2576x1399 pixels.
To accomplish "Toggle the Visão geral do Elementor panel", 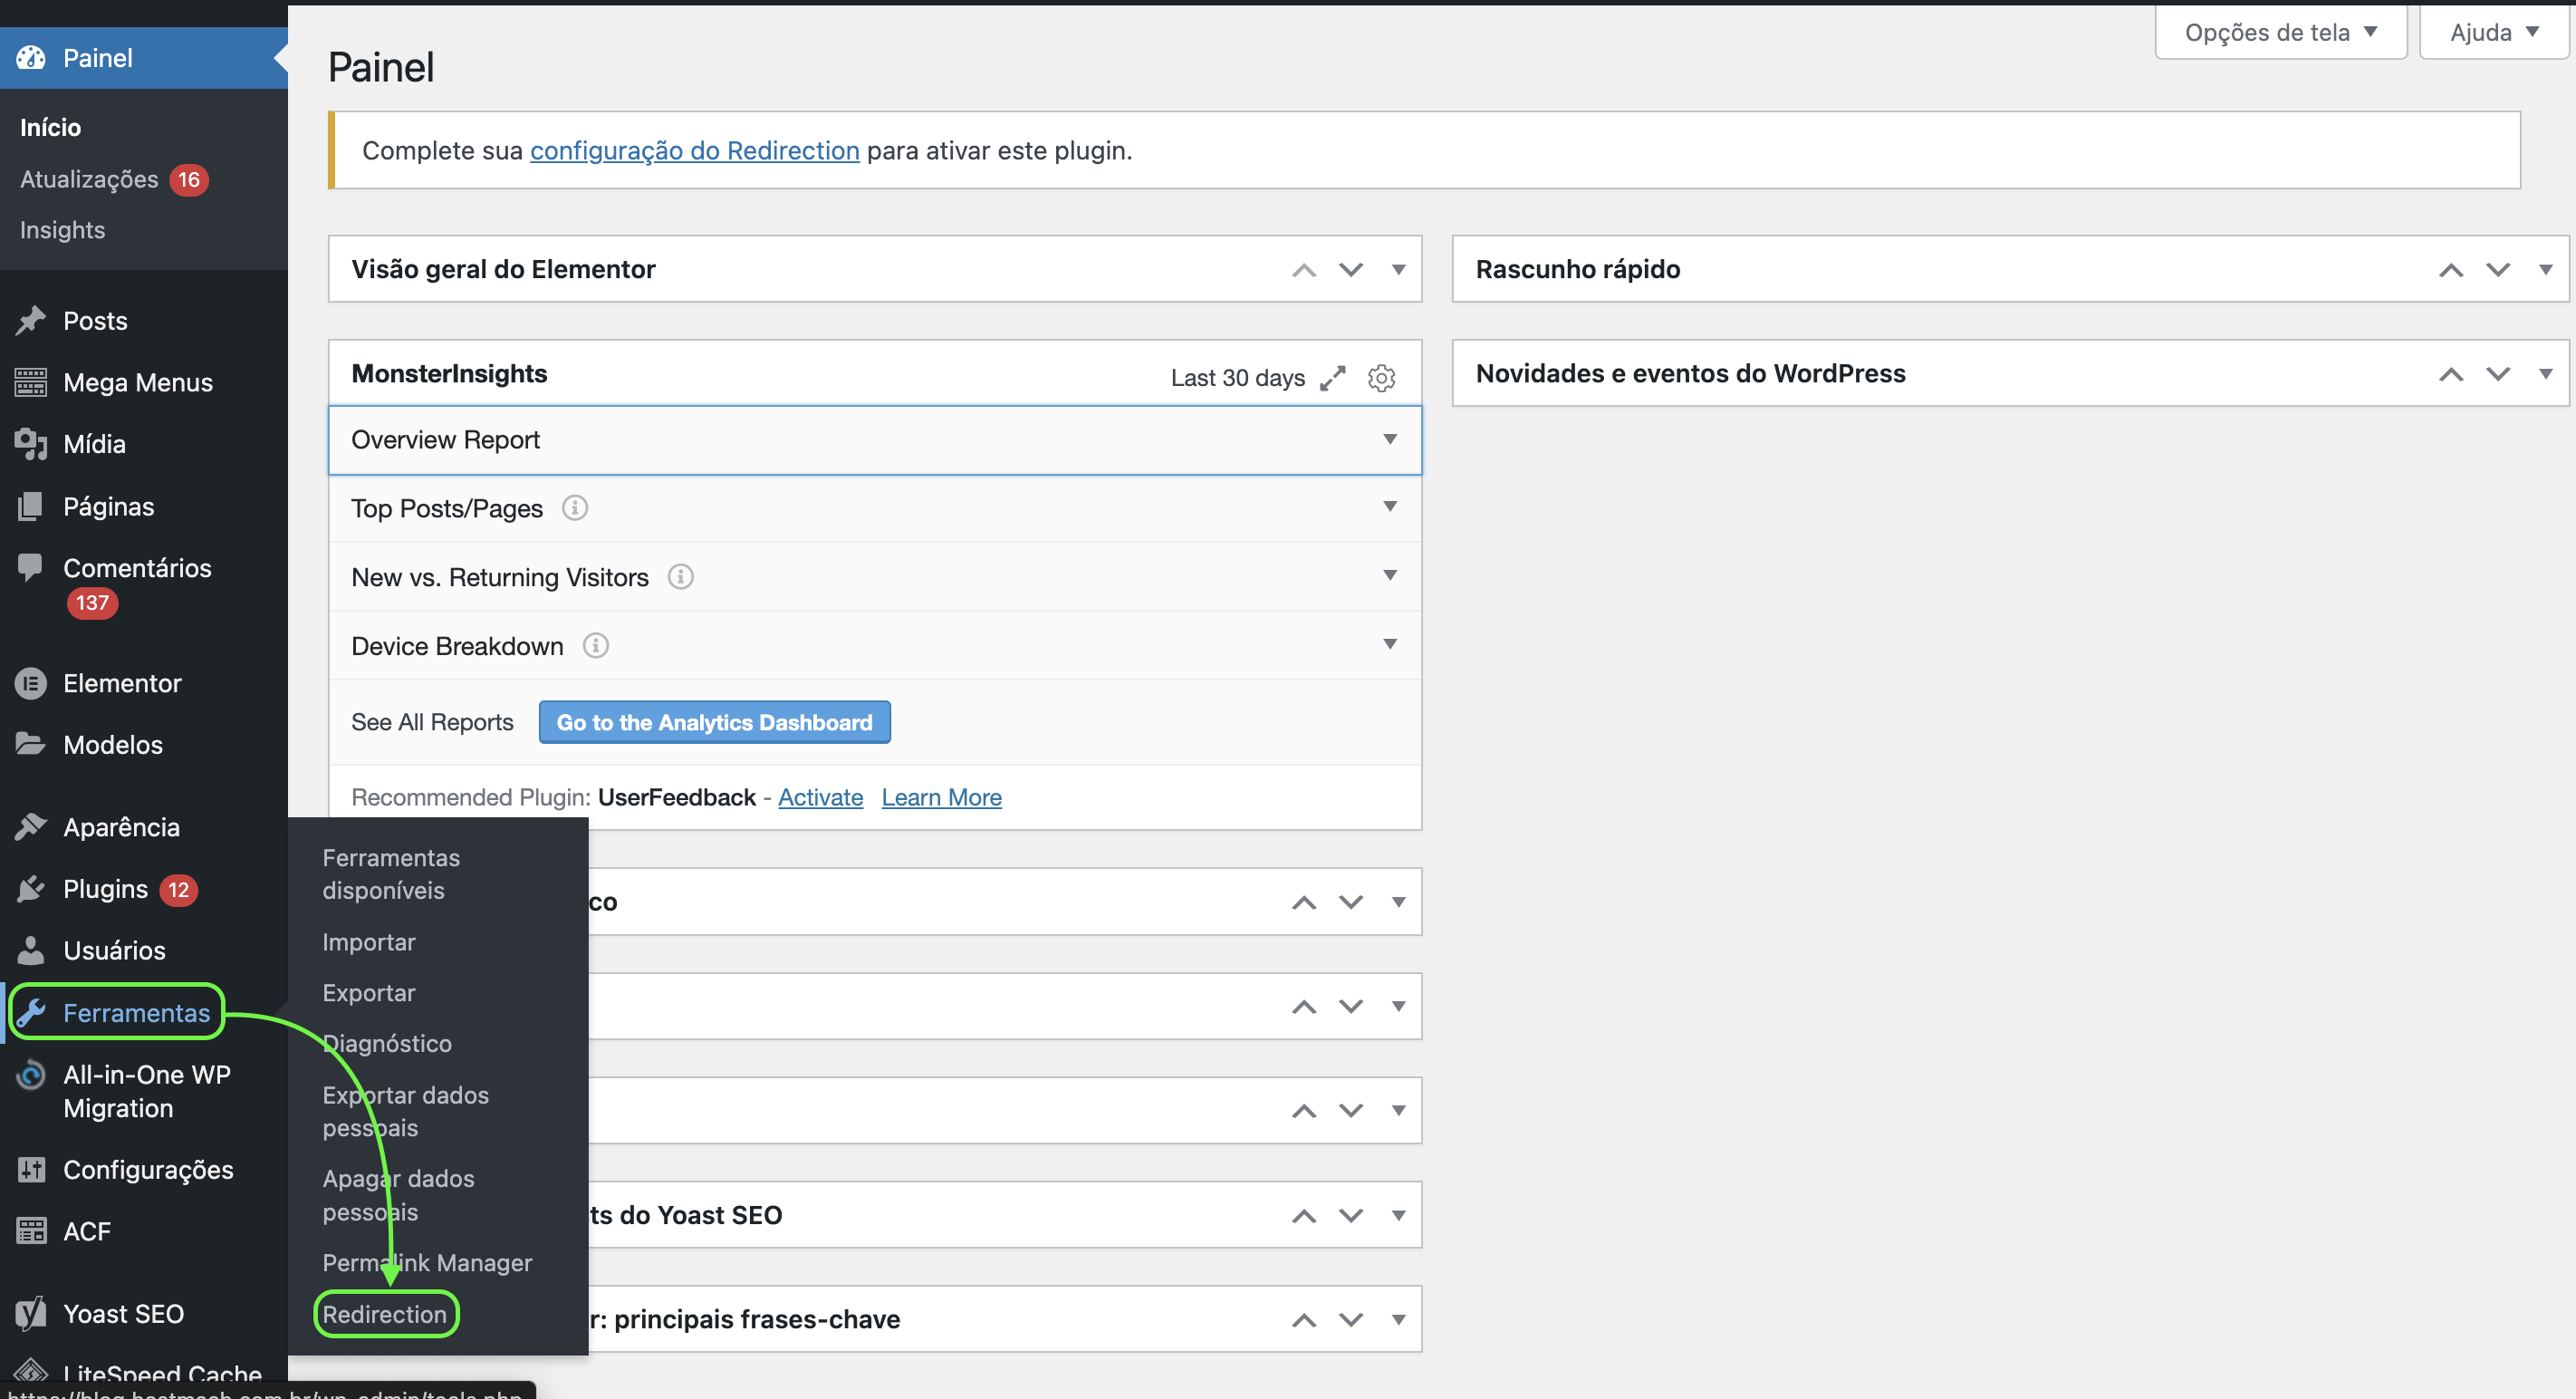I will 1399,270.
